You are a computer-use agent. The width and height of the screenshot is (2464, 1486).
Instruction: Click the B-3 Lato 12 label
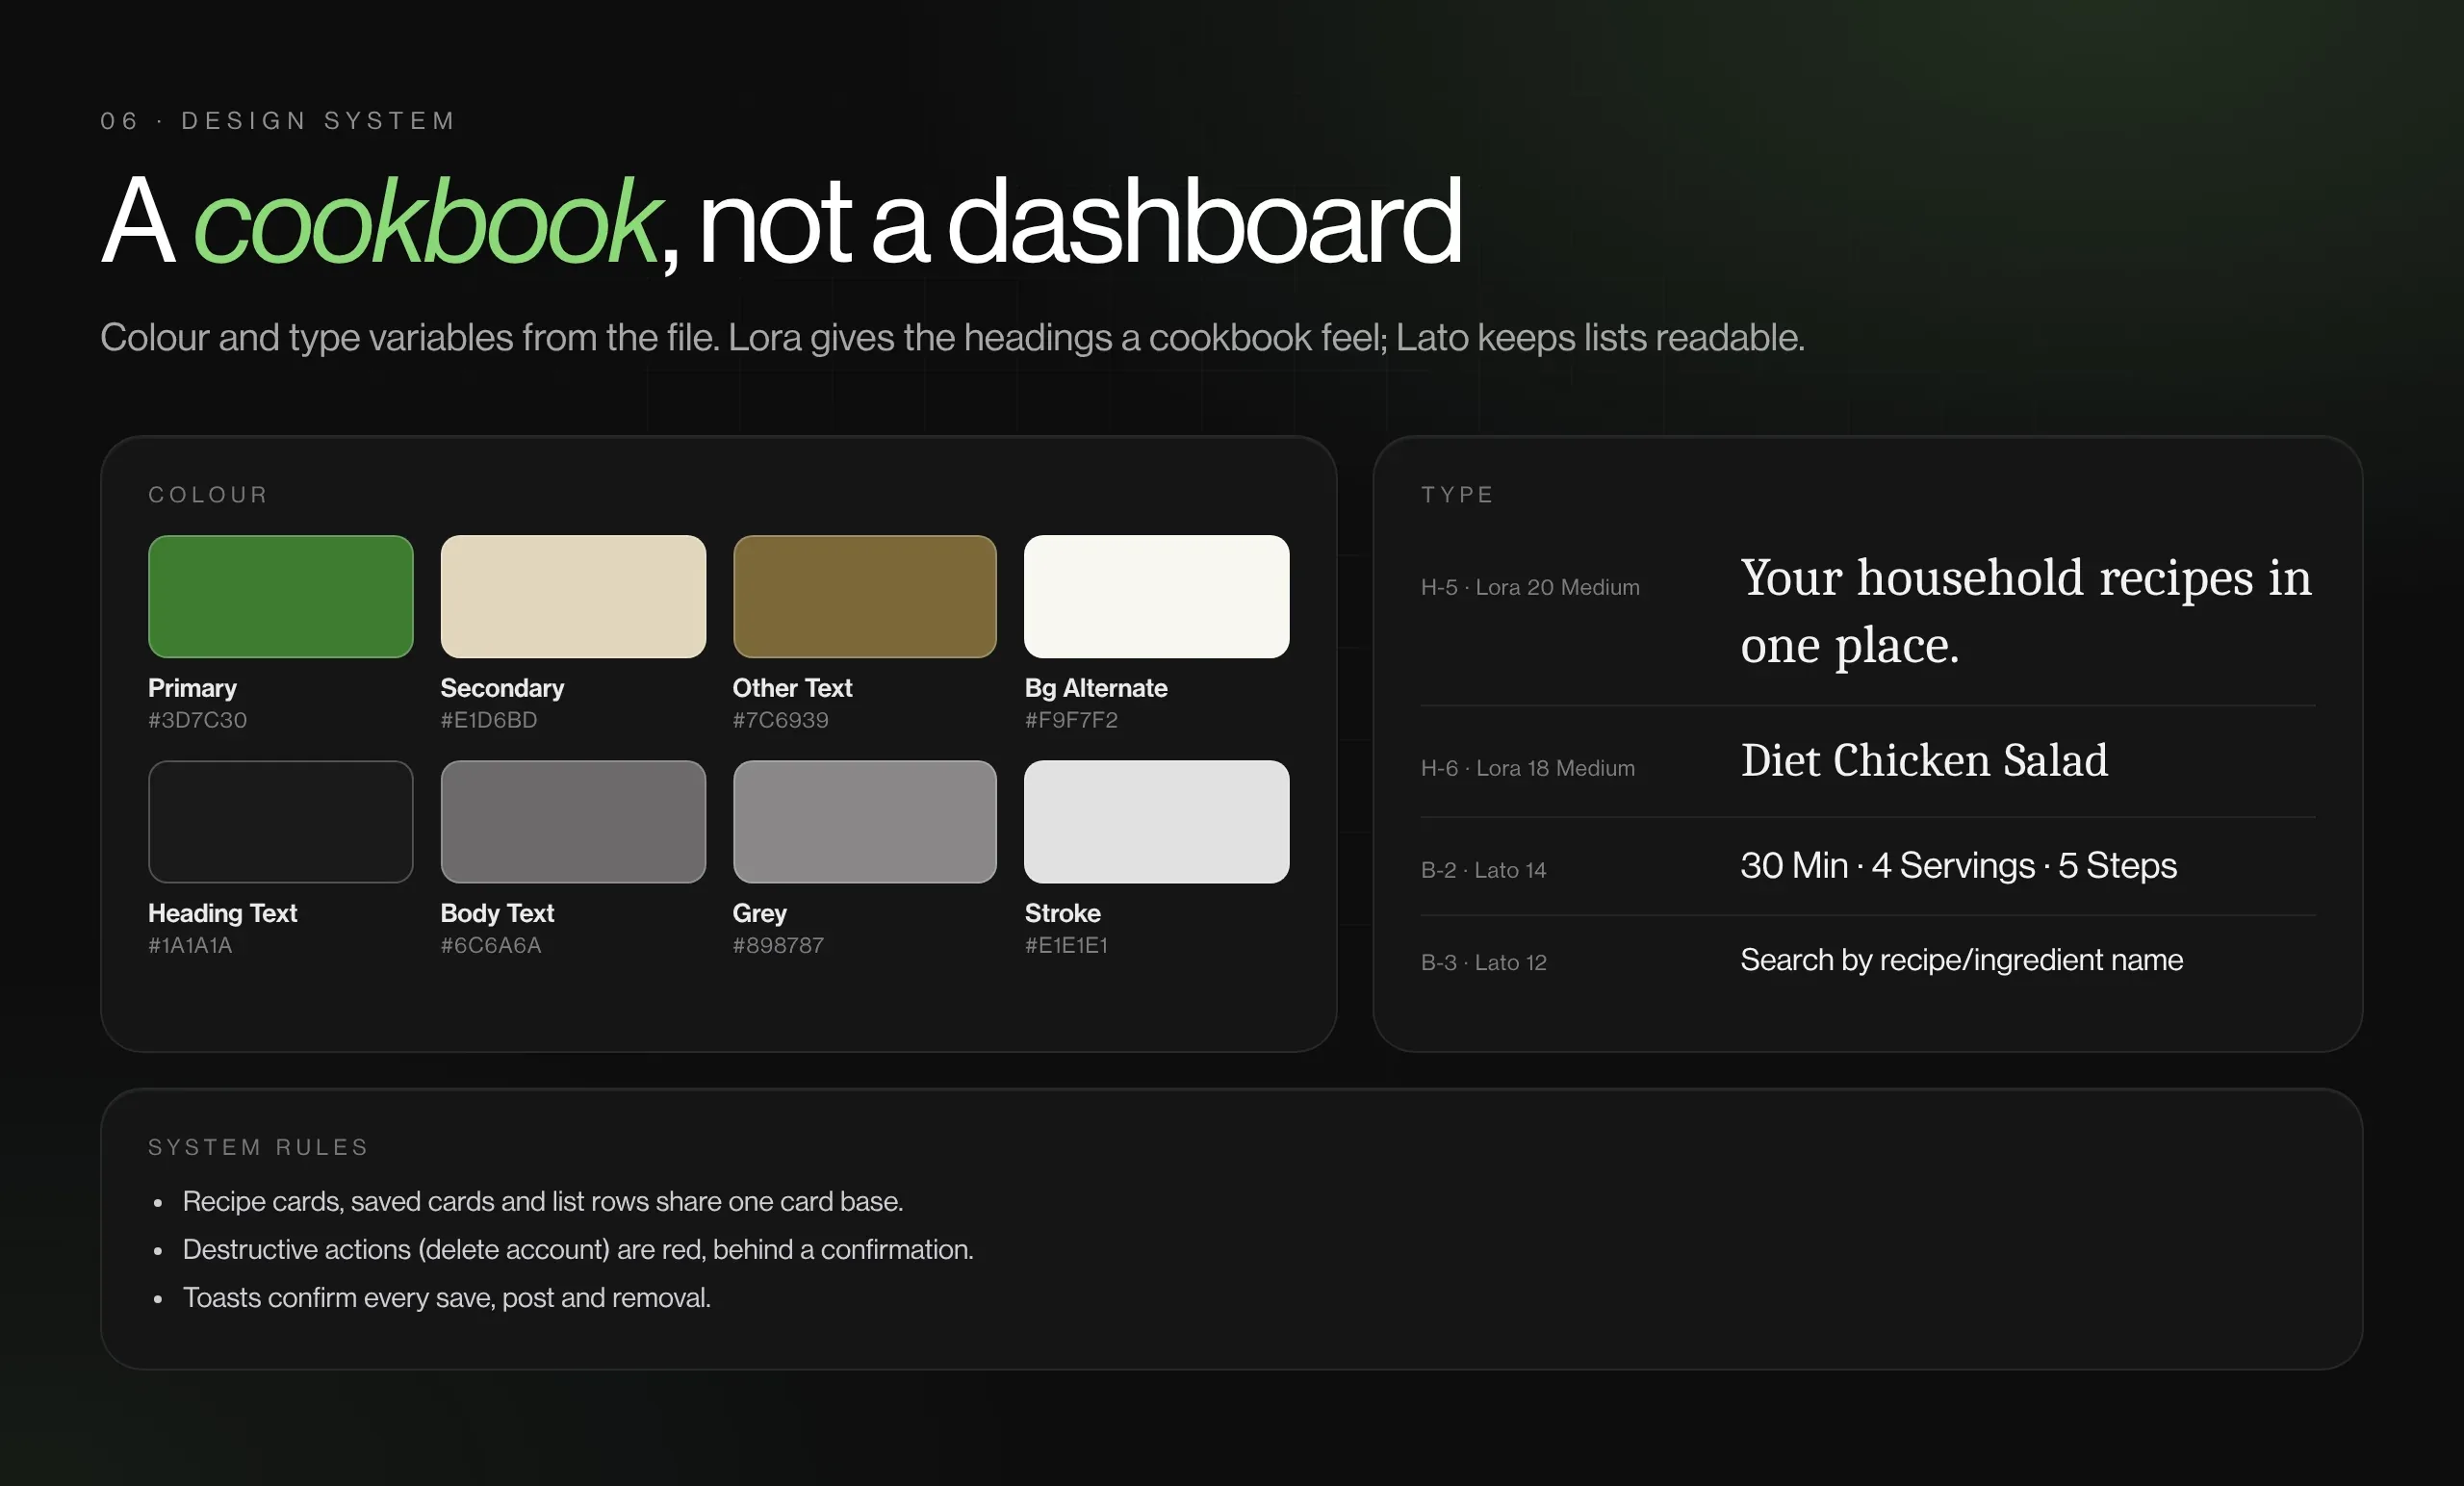pyautogui.click(x=1484, y=962)
